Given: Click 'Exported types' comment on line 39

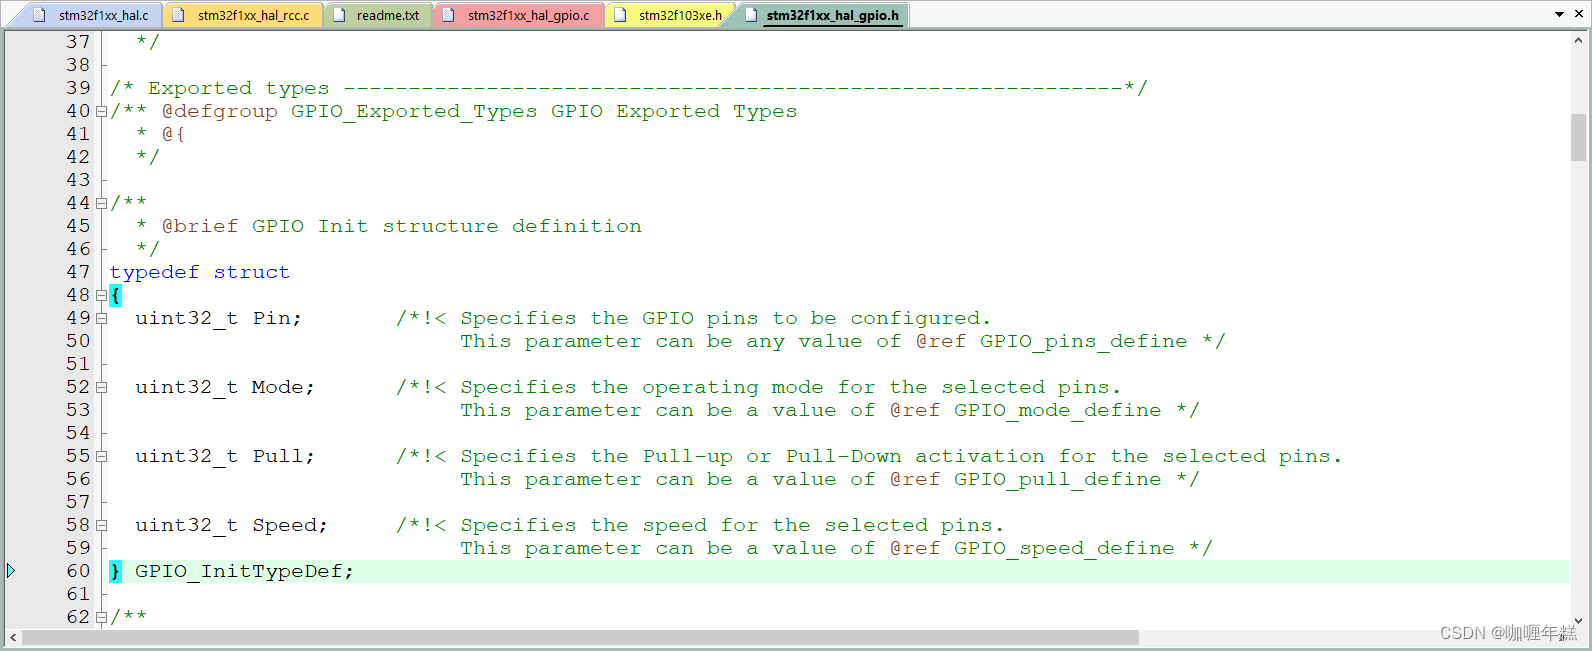Looking at the screenshot, I should click(238, 88).
